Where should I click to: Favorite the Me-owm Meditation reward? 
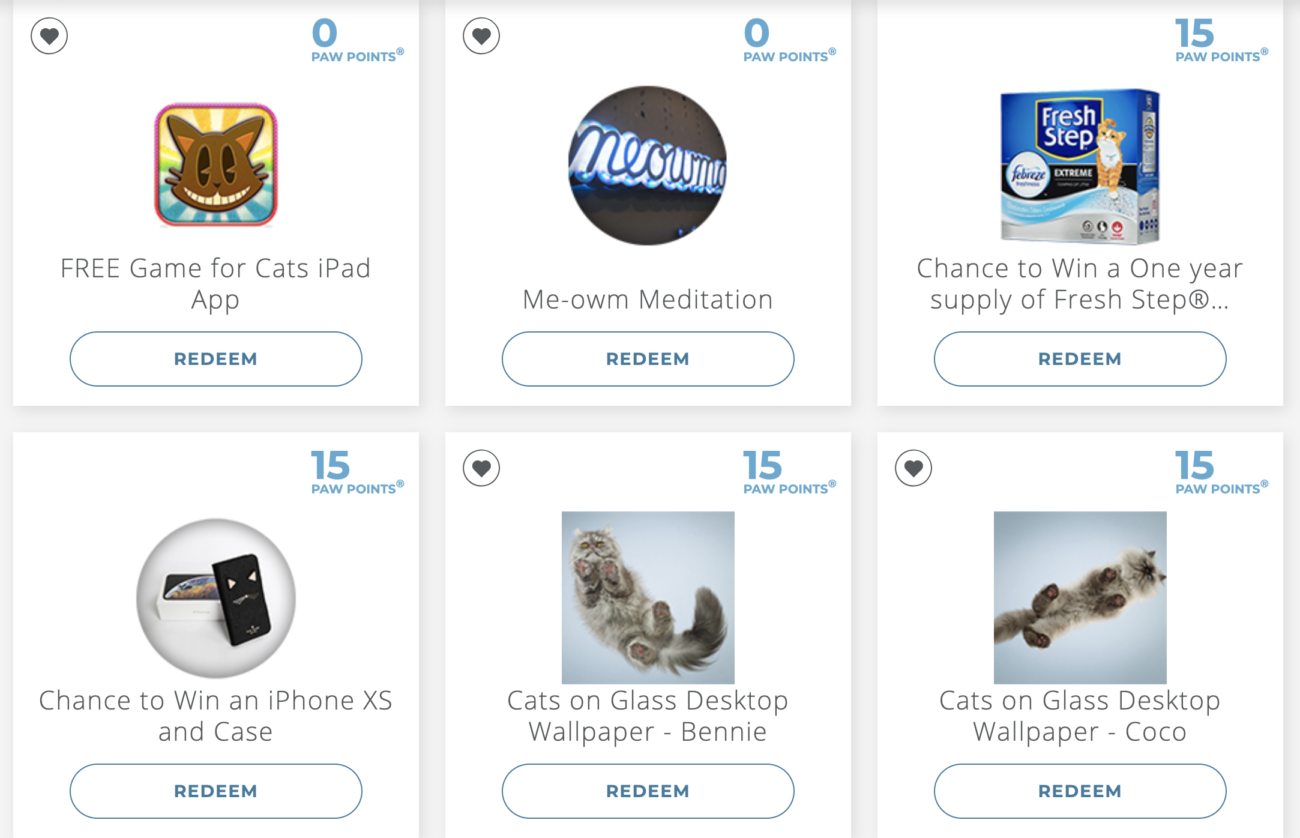click(481, 34)
